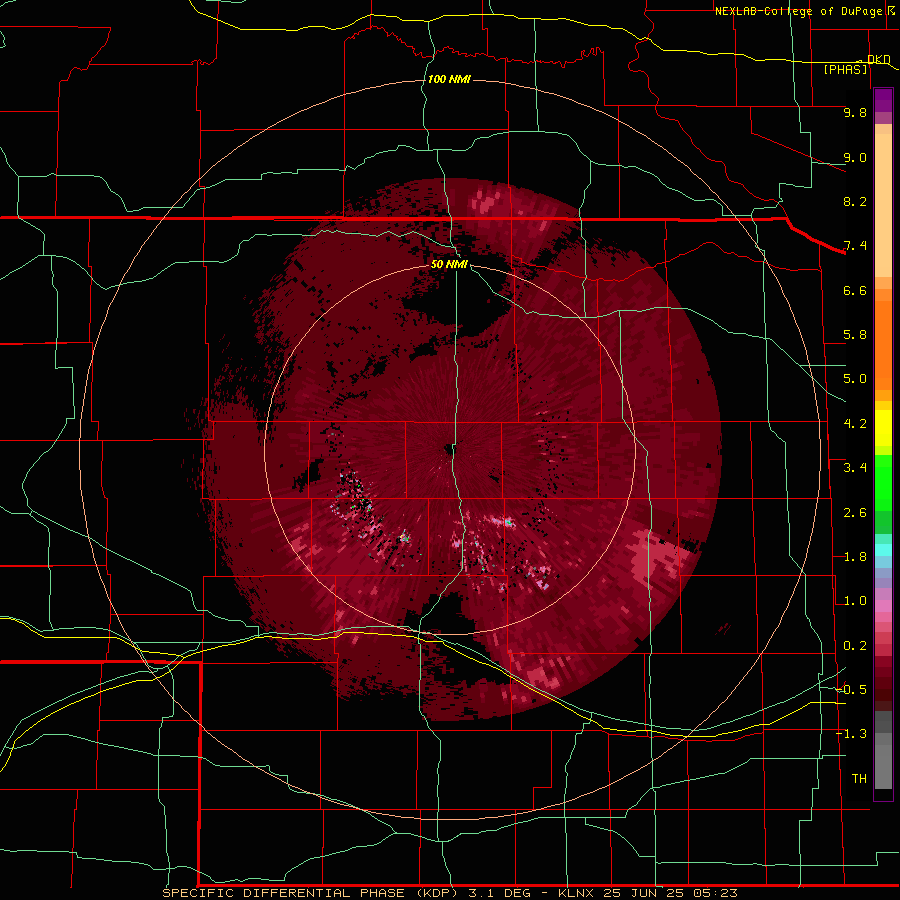Viewport: 900px width, 900px height.
Task: Select the -0.5 scale value
Action: [x=852, y=690]
